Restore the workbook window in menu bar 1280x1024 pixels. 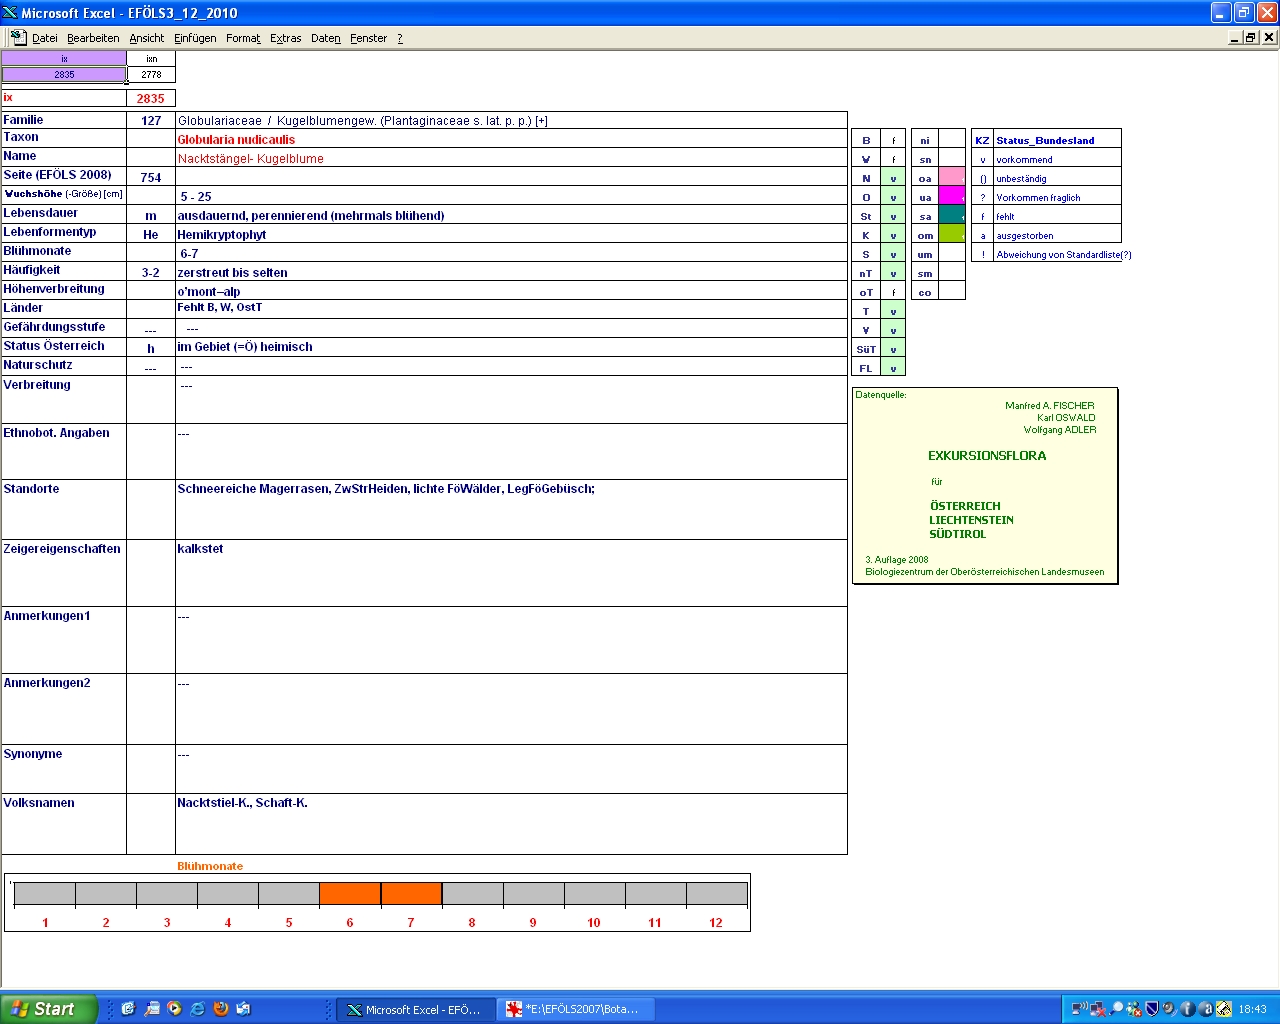(1251, 37)
